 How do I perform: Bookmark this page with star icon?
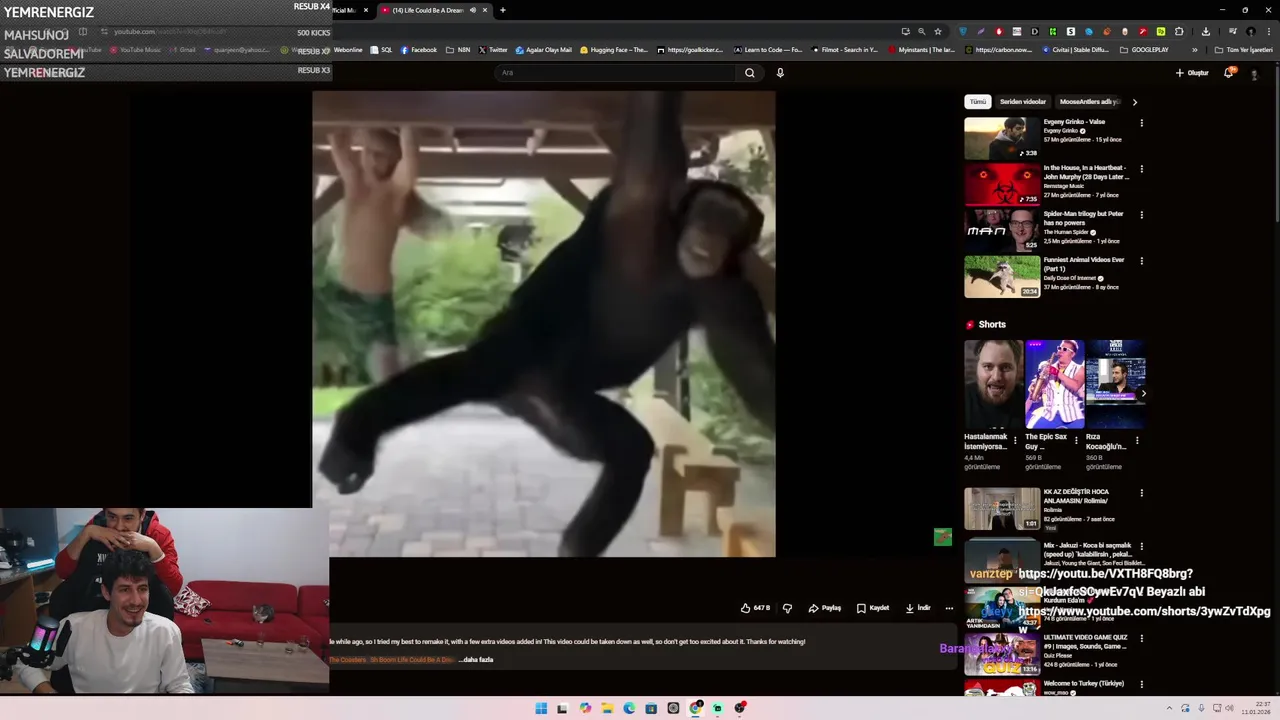938,31
